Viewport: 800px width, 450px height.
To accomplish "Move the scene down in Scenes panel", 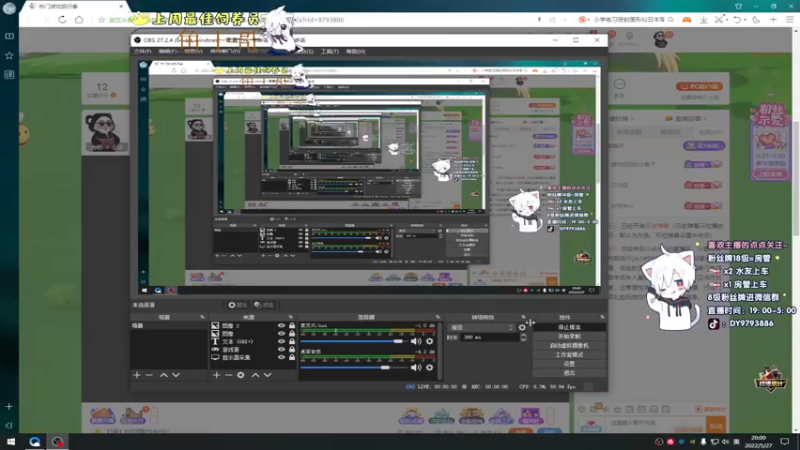I will [176, 375].
